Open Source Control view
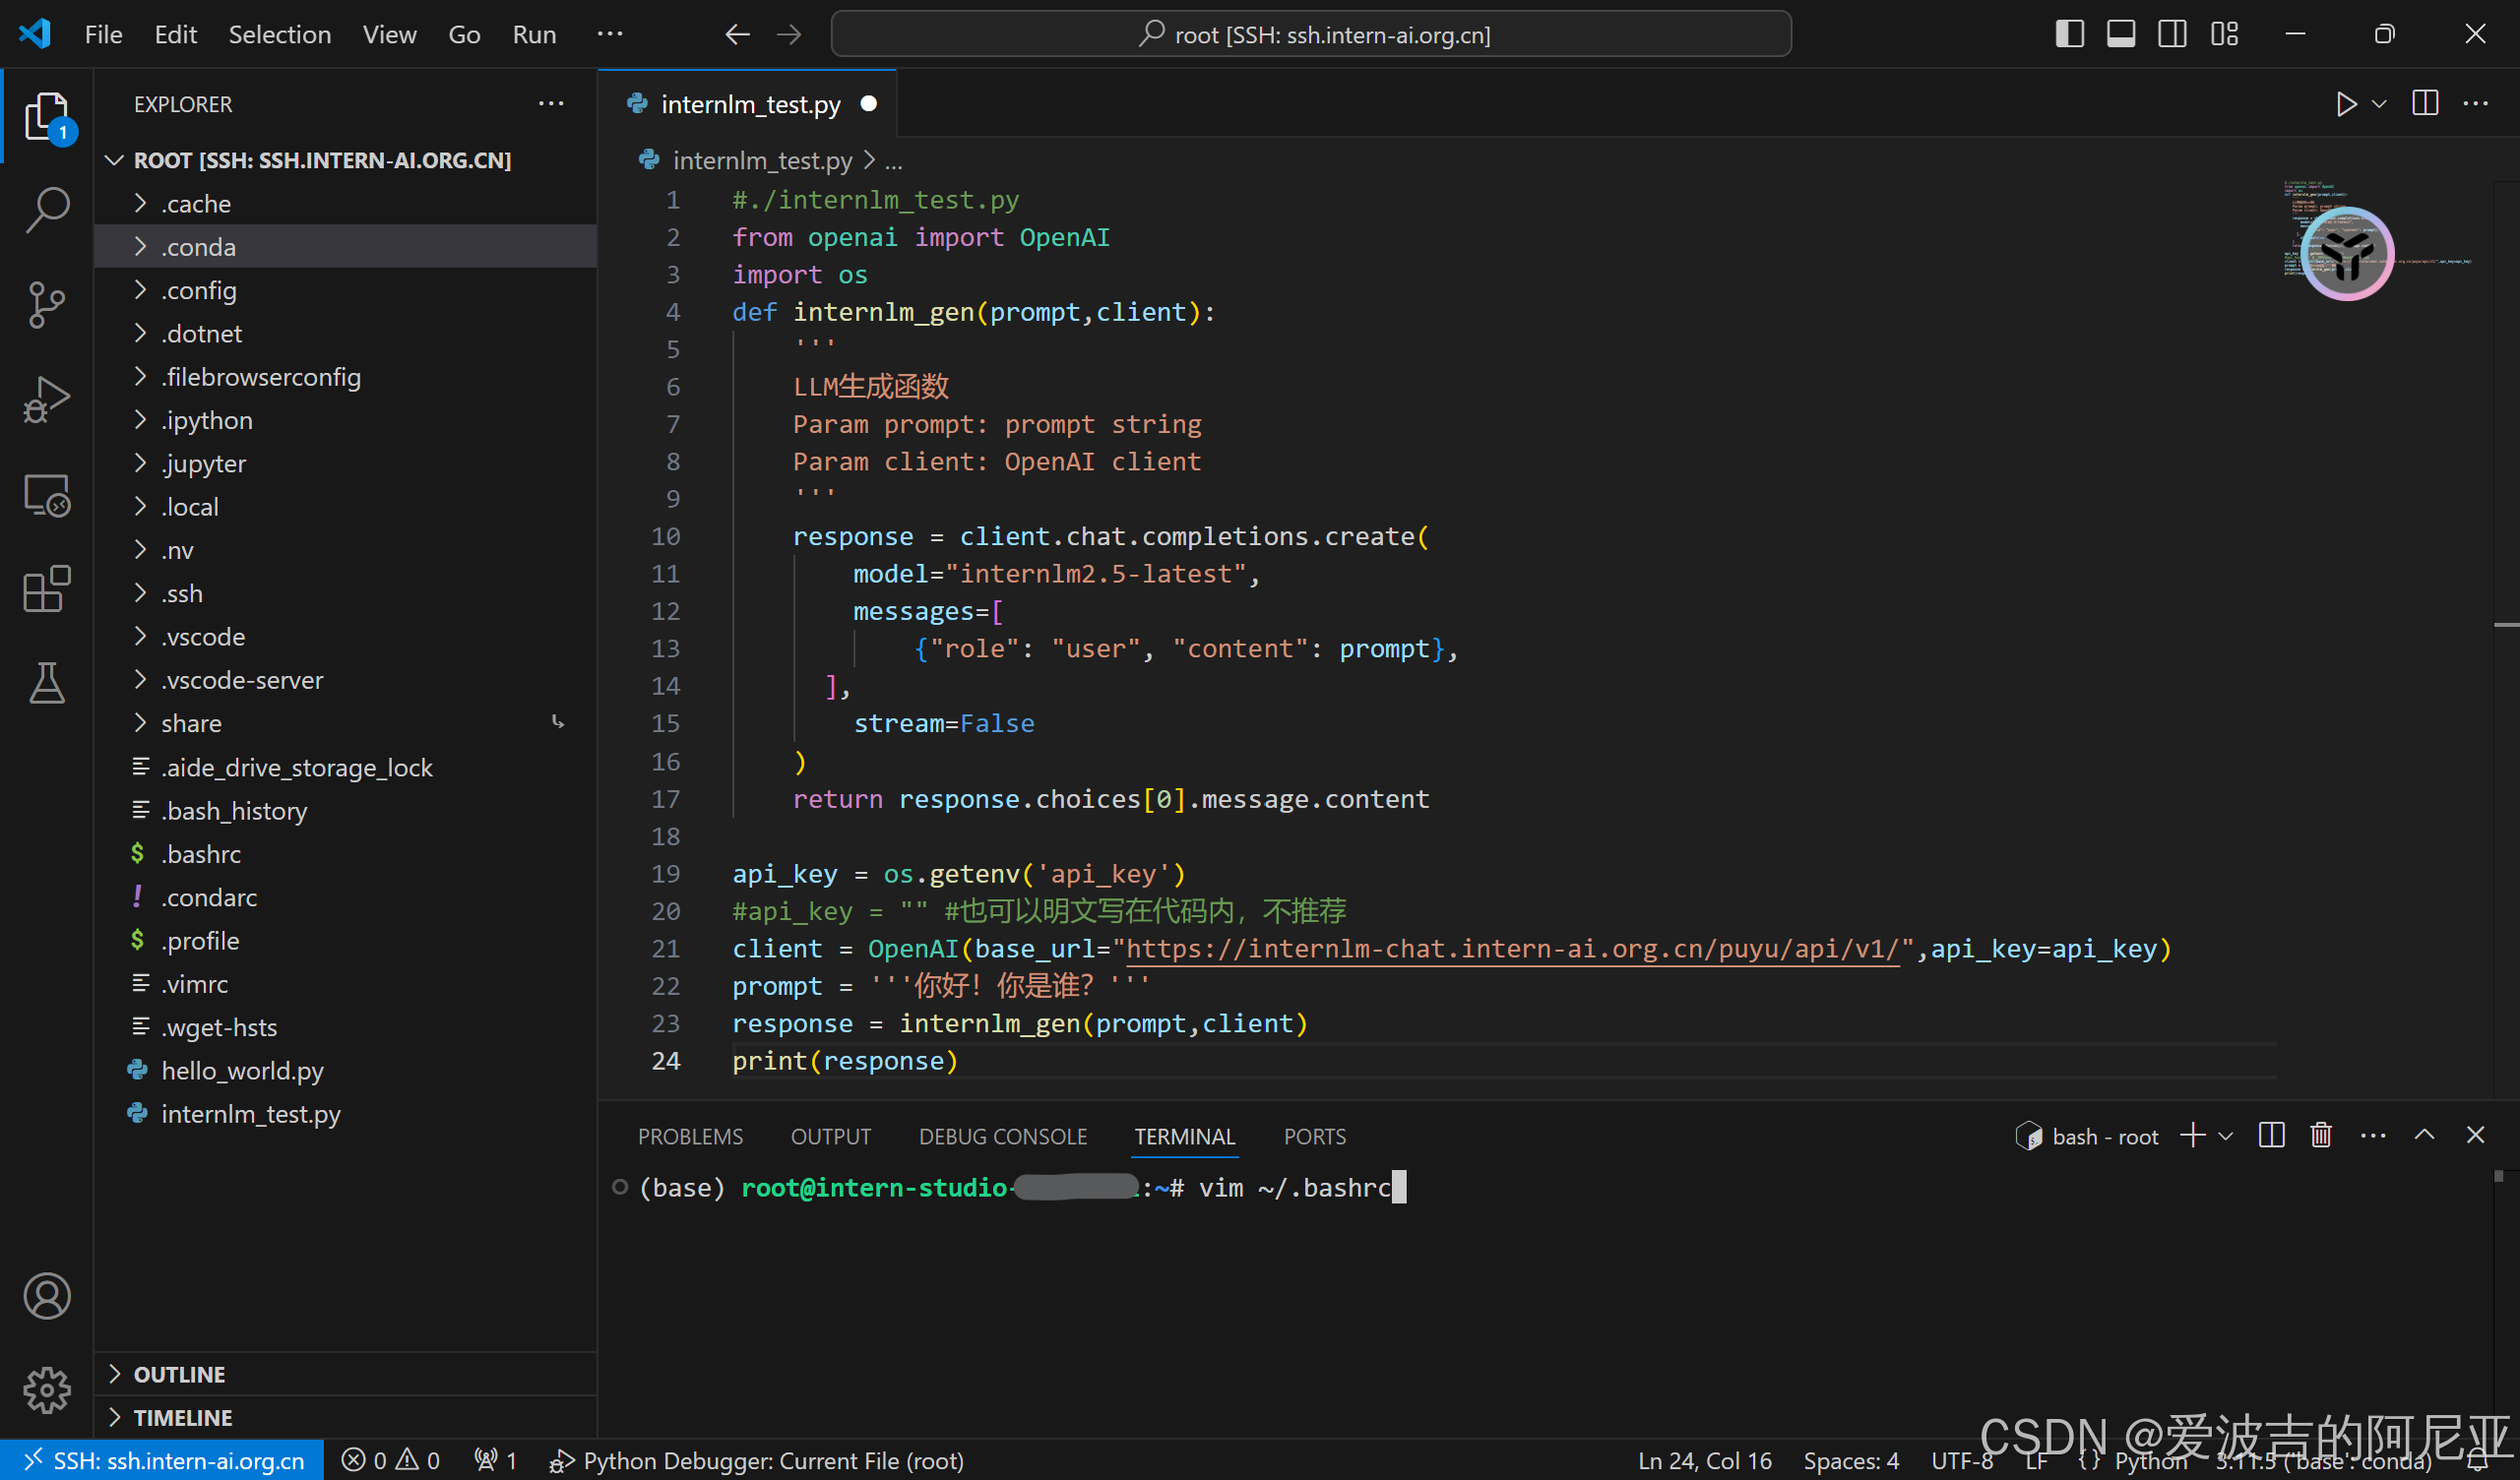2520x1480 pixels. (46, 304)
